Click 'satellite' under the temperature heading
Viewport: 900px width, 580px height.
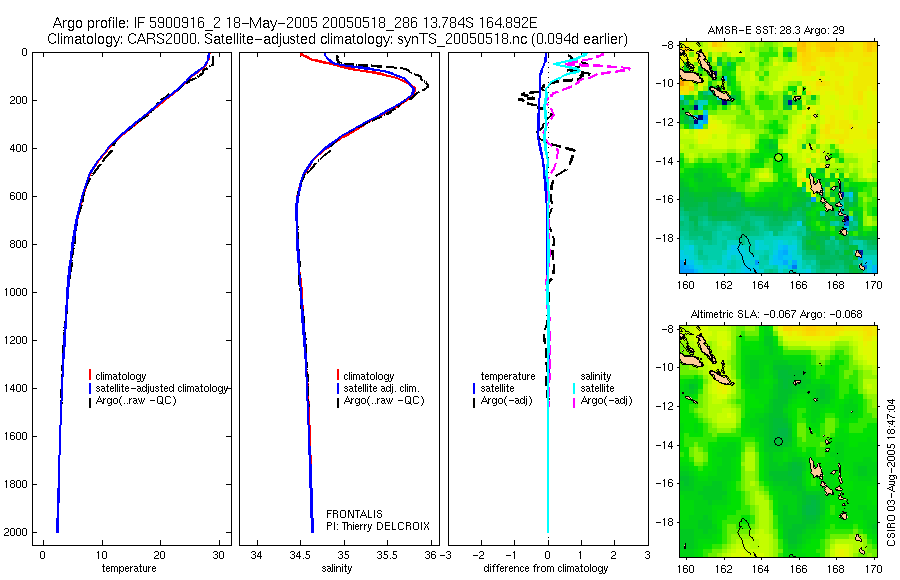(x=497, y=388)
